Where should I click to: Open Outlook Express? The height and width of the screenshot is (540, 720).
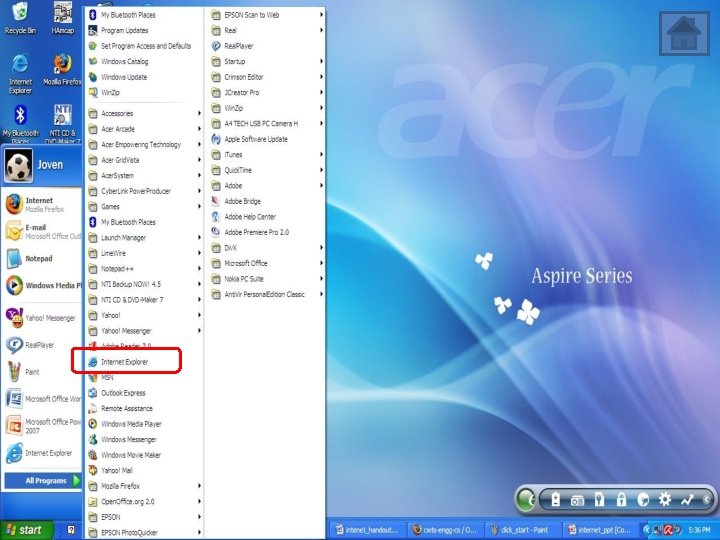(144, 393)
